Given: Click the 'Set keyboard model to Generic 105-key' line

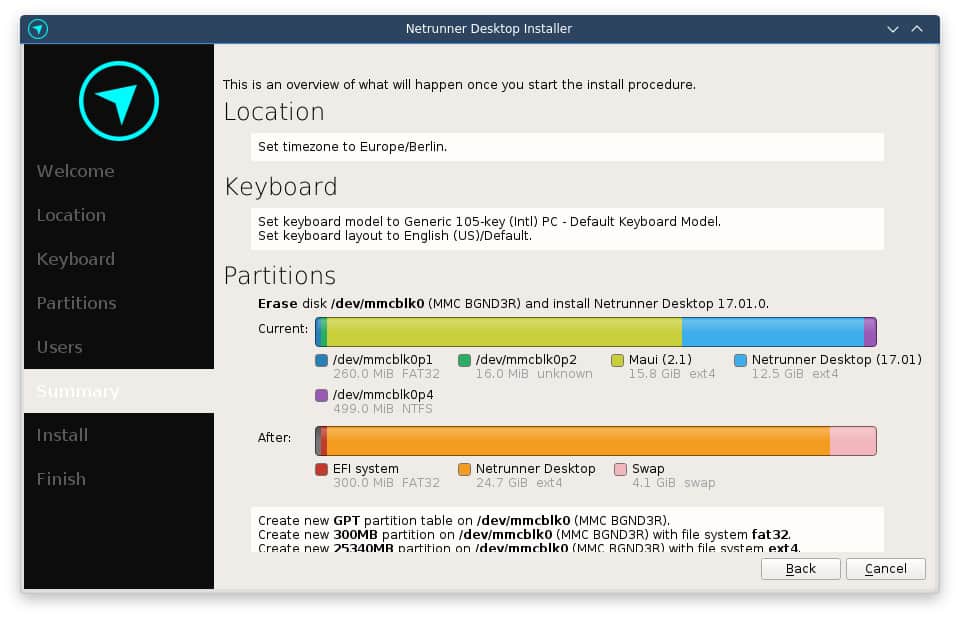Looking at the screenshot, I should tap(489, 222).
